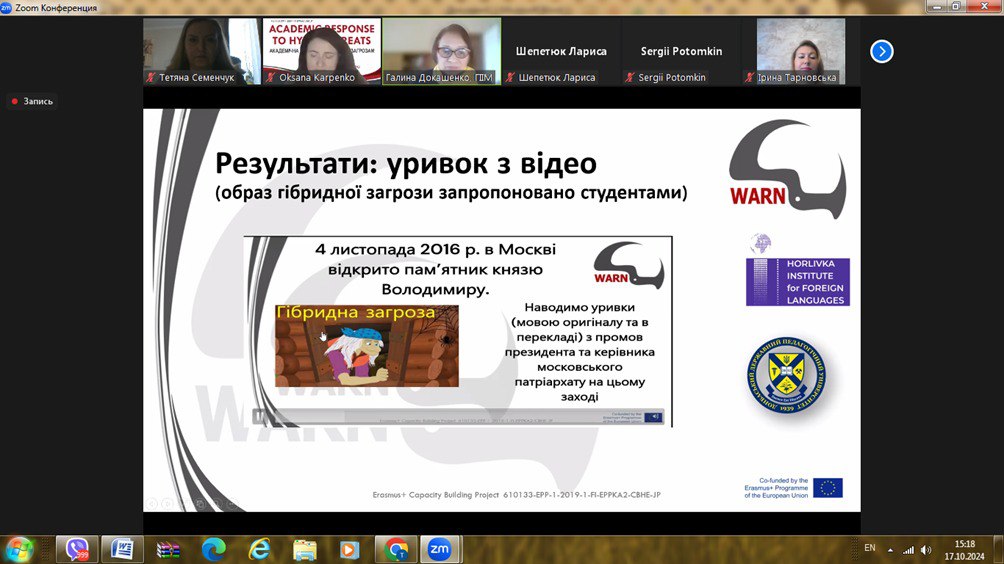Select Ірина Тарновська's video thumbnail
Screen dimensions: 1004x564
pos(801,51)
